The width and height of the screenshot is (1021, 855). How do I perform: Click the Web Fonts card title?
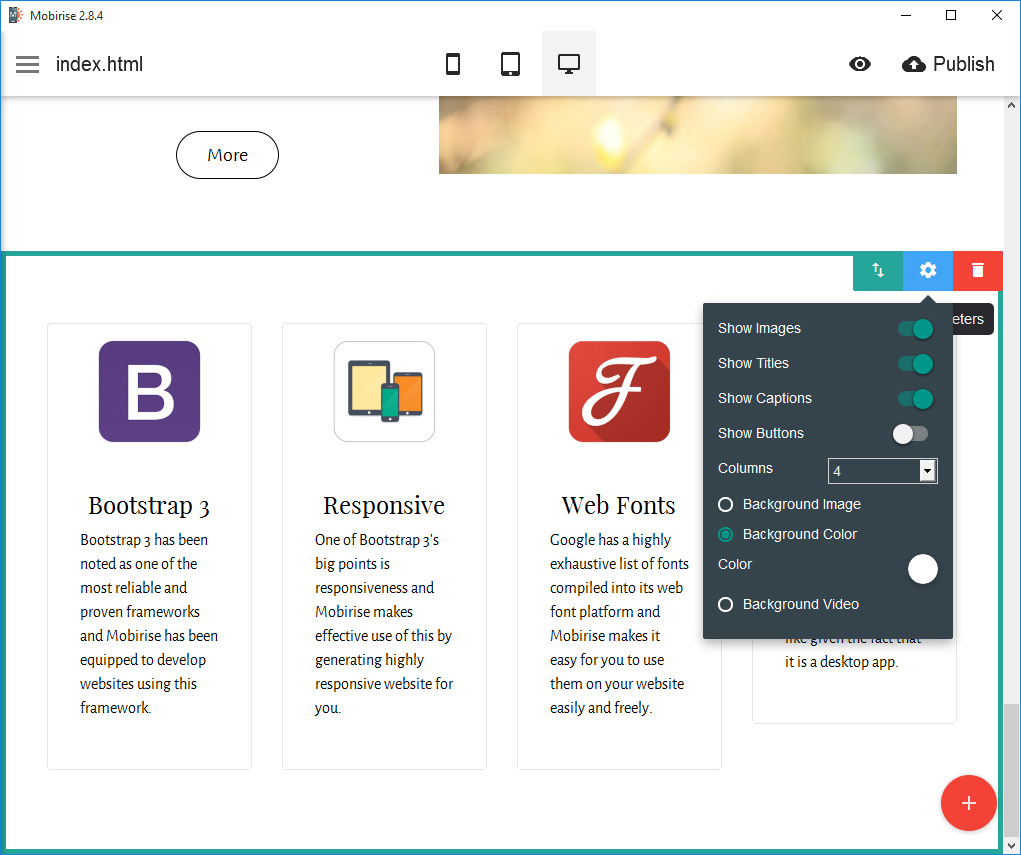point(619,505)
